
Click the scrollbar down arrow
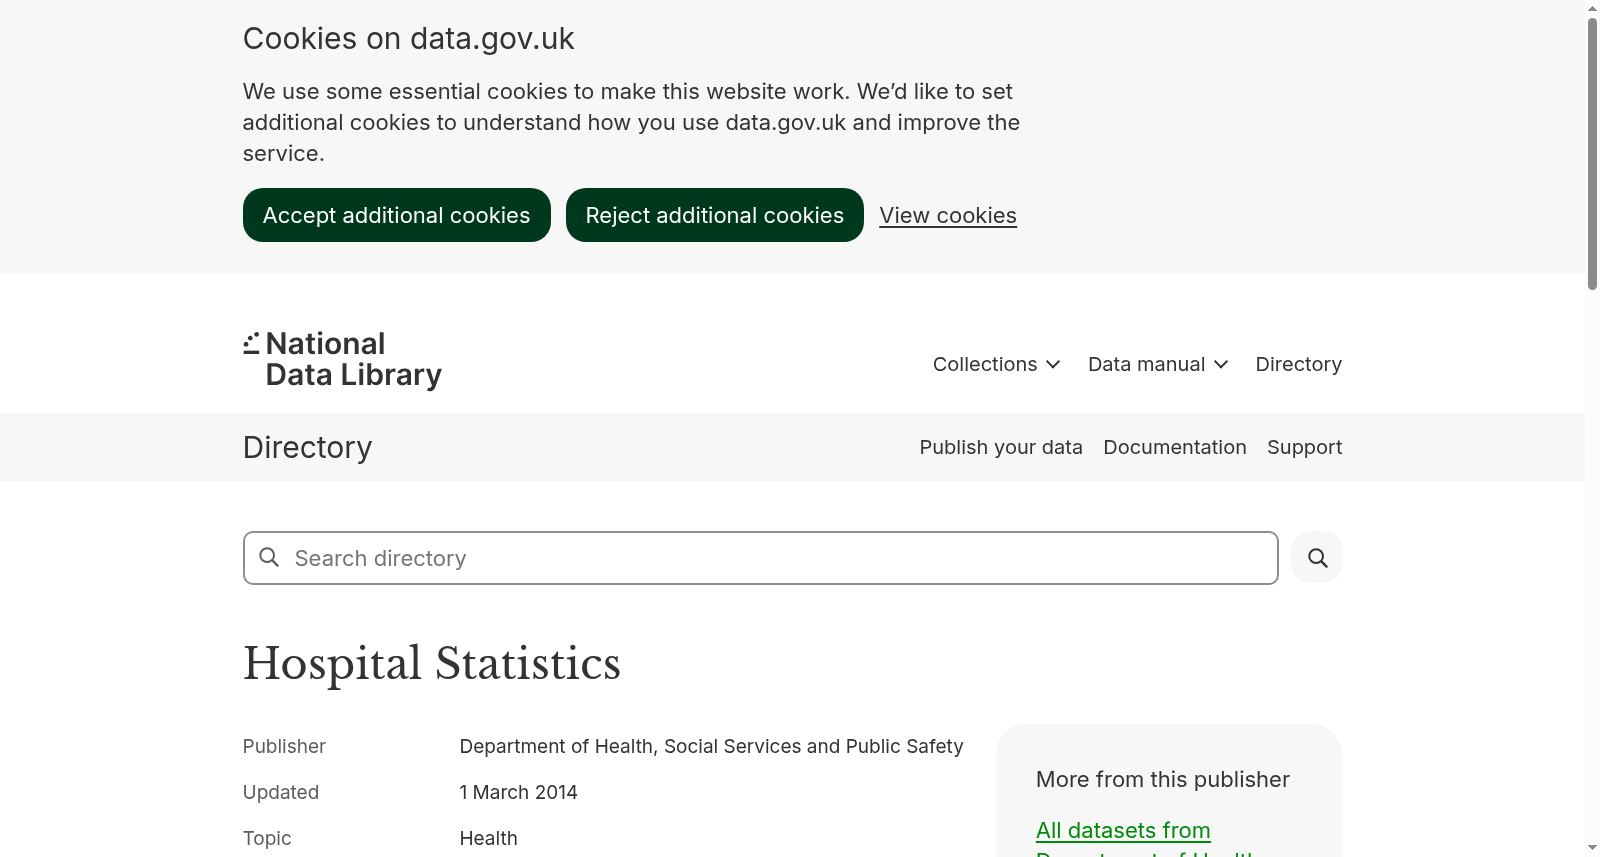click(x=1592, y=848)
